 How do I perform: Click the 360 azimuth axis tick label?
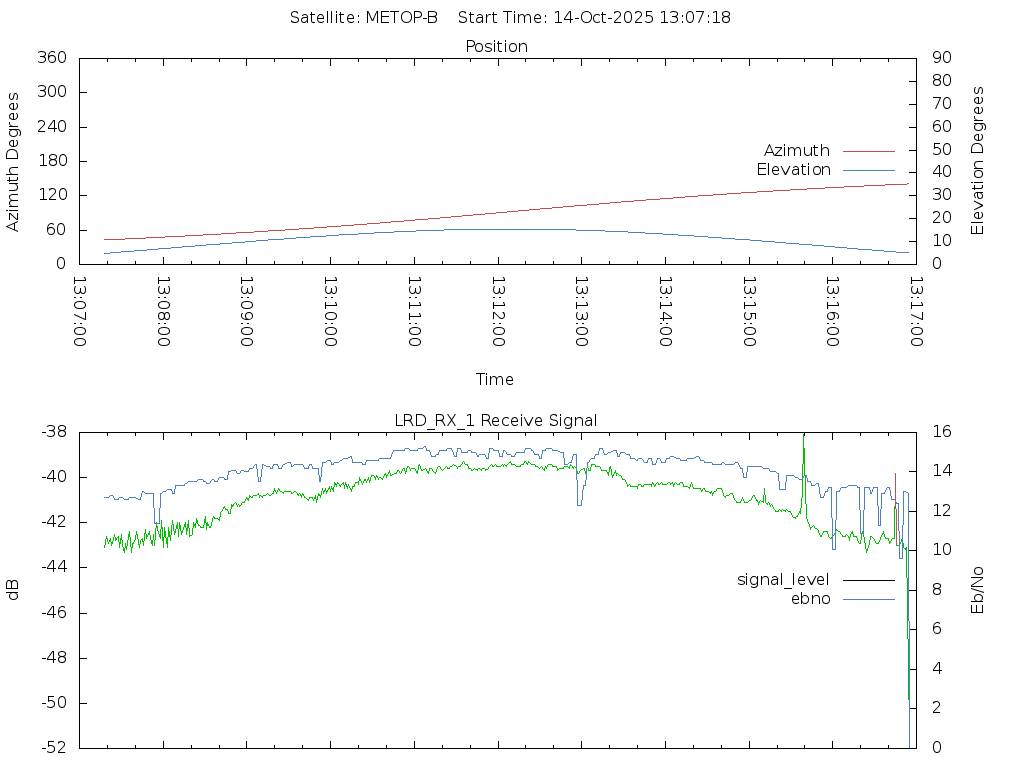(x=52, y=58)
